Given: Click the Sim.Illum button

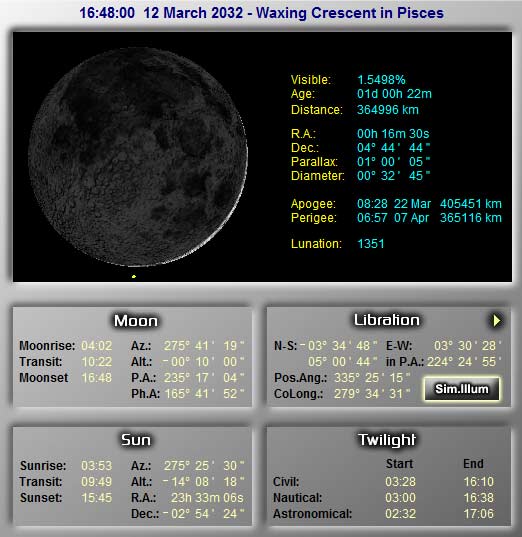Looking at the screenshot, I should (462, 389).
